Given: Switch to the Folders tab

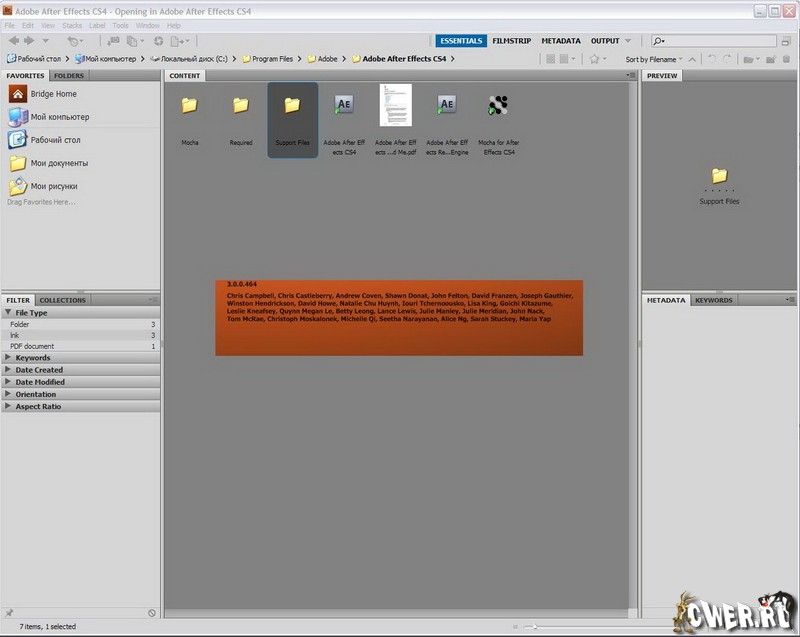Looking at the screenshot, I should pos(69,76).
